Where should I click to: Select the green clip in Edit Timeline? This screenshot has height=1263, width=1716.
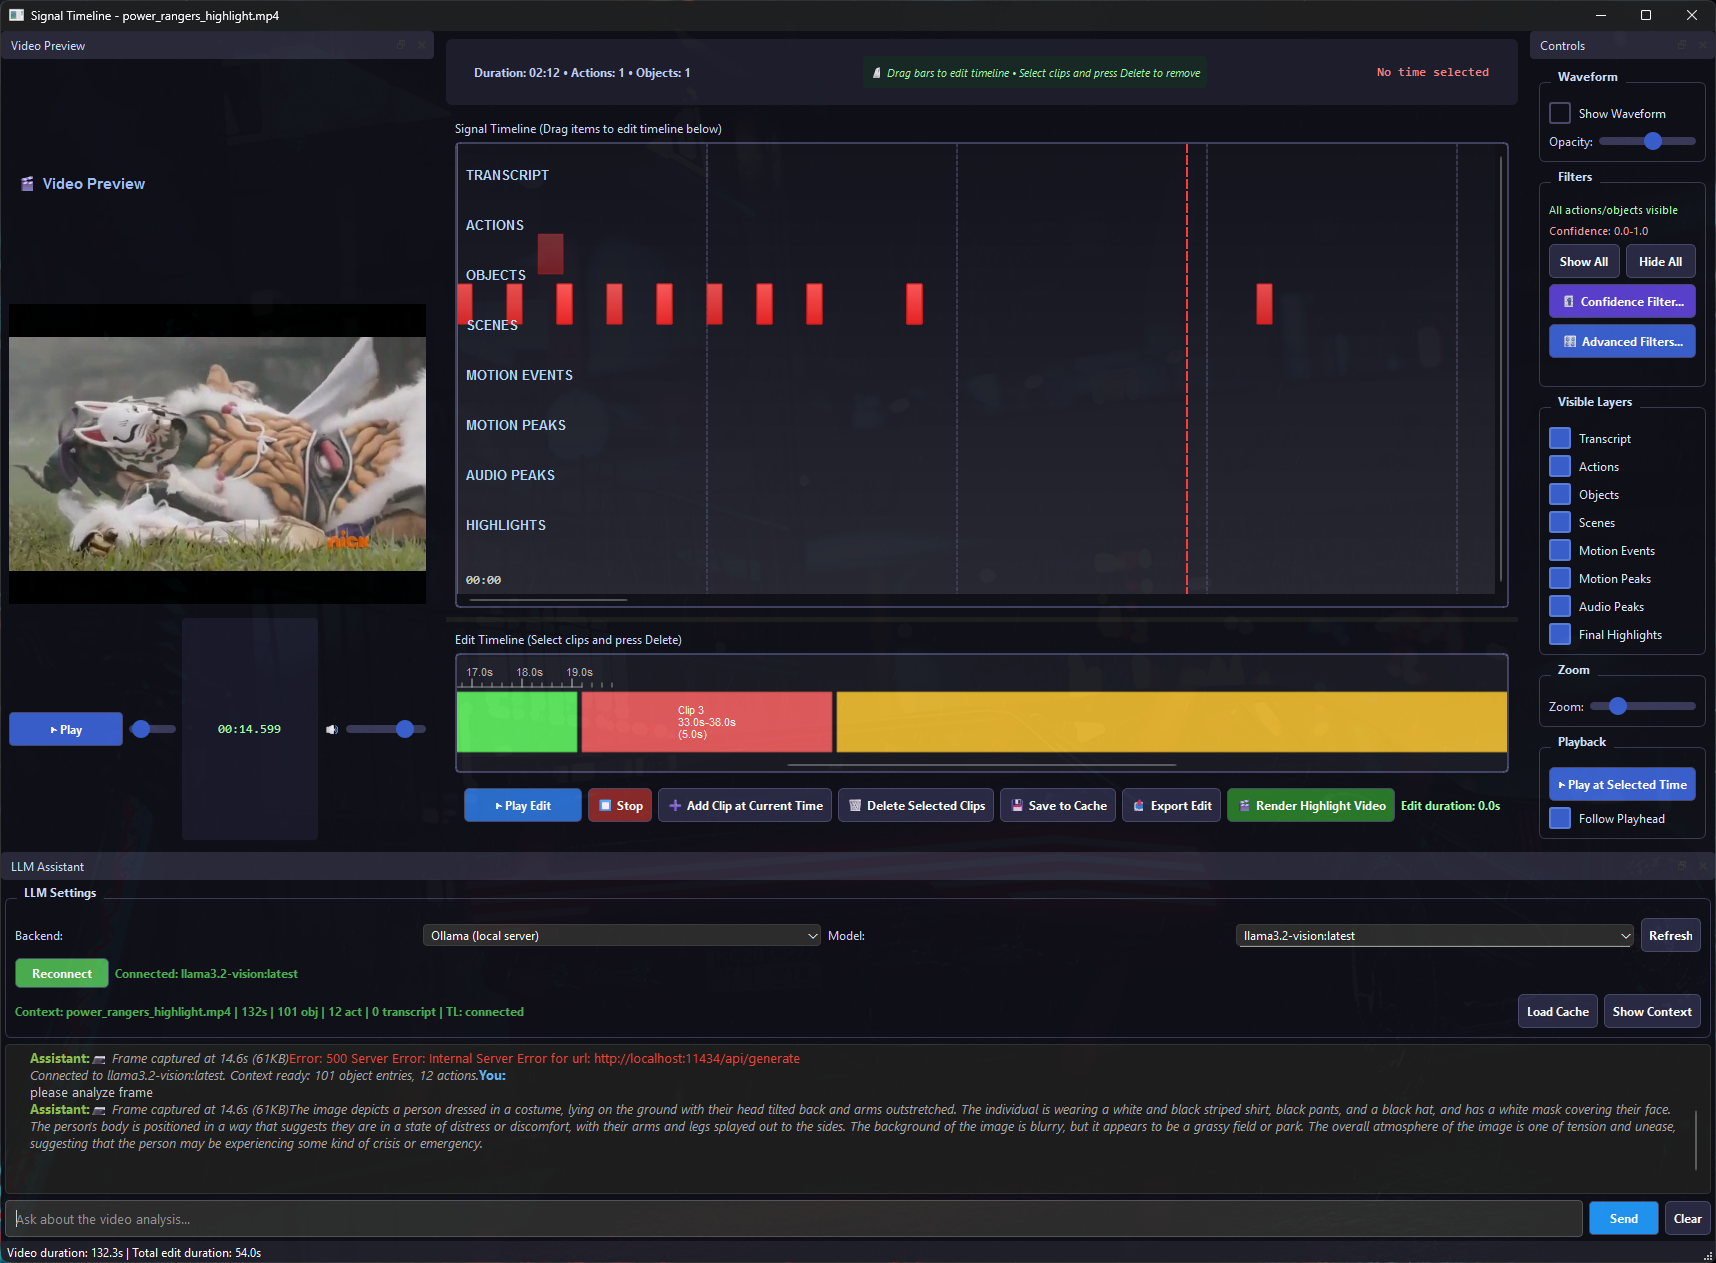pos(517,721)
